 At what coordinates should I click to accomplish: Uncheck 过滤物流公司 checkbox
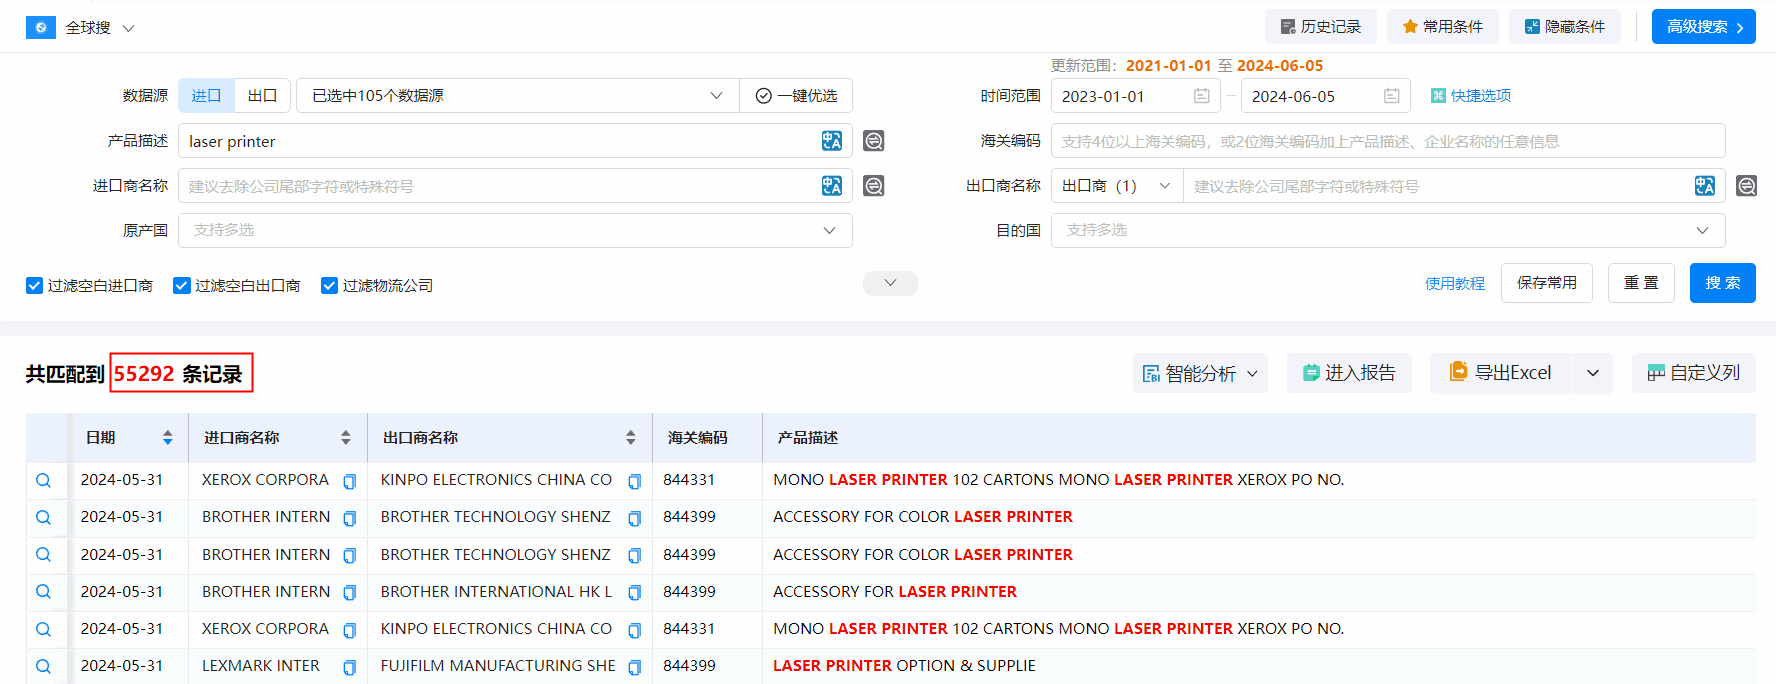pos(329,286)
